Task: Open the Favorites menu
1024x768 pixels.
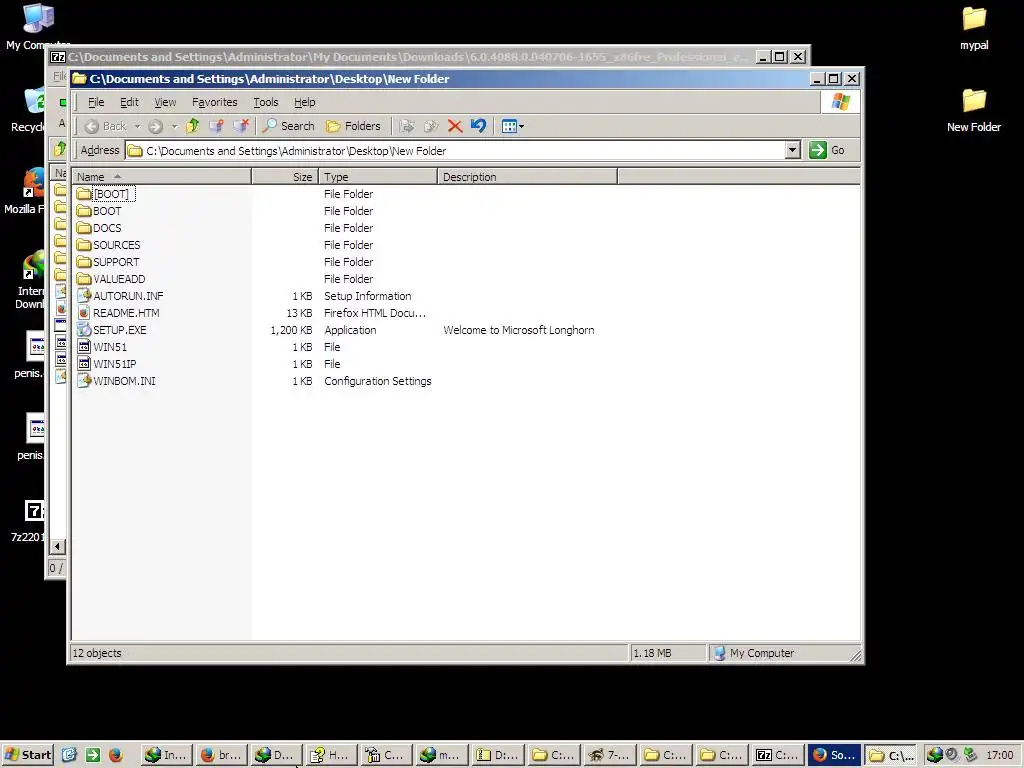Action: click(x=214, y=102)
